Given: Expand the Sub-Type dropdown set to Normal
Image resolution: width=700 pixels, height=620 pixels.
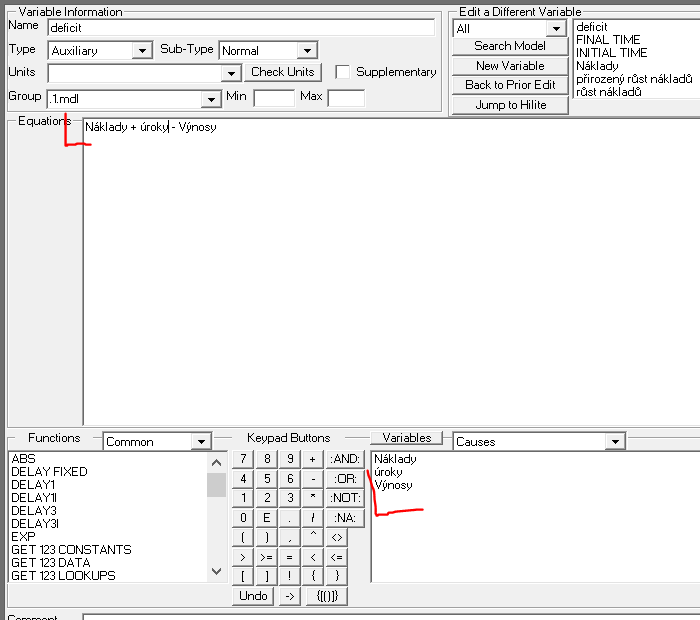Looking at the screenshot, I should 307,51.
